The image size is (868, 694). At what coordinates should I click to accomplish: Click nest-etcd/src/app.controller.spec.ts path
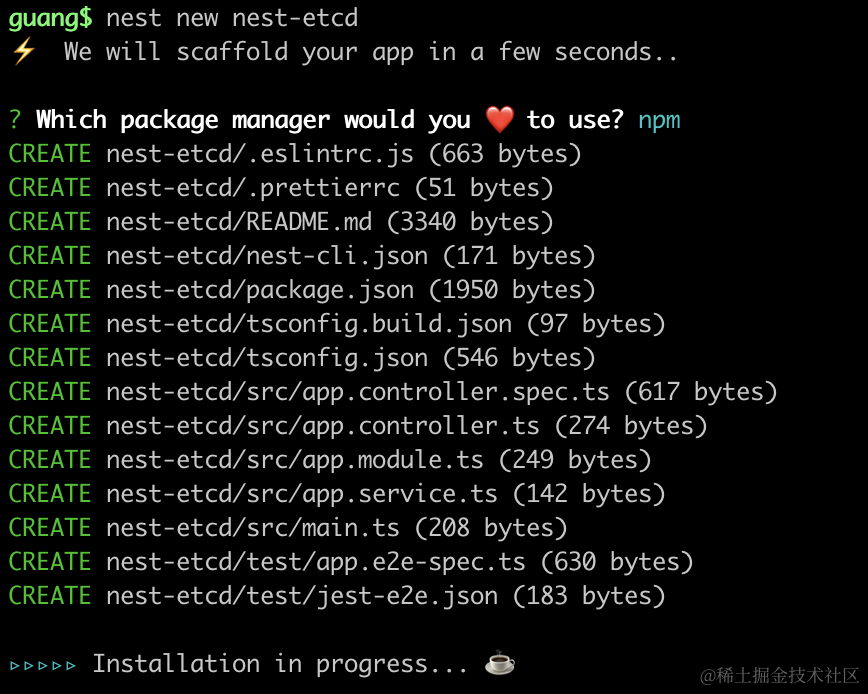point(358,392)
